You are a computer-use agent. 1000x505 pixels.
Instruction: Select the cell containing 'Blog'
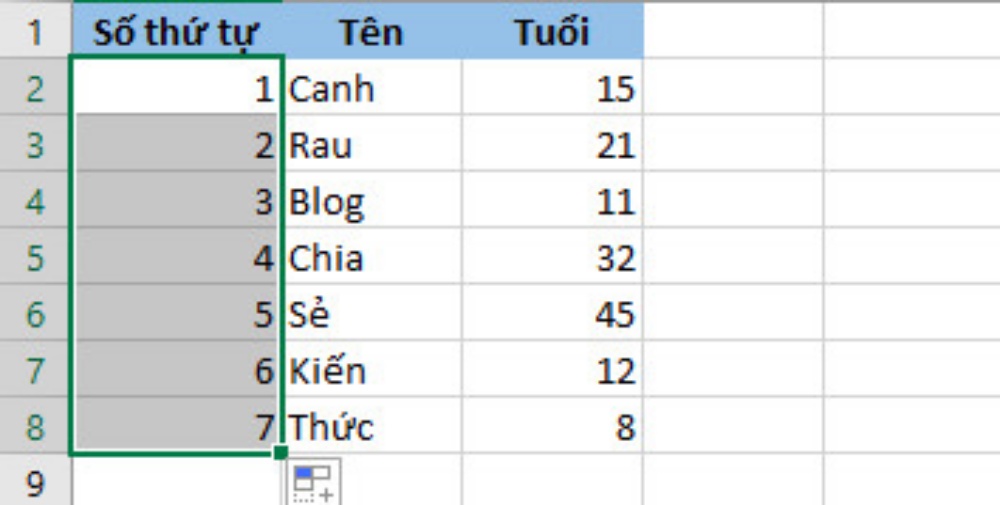(371, 203)
